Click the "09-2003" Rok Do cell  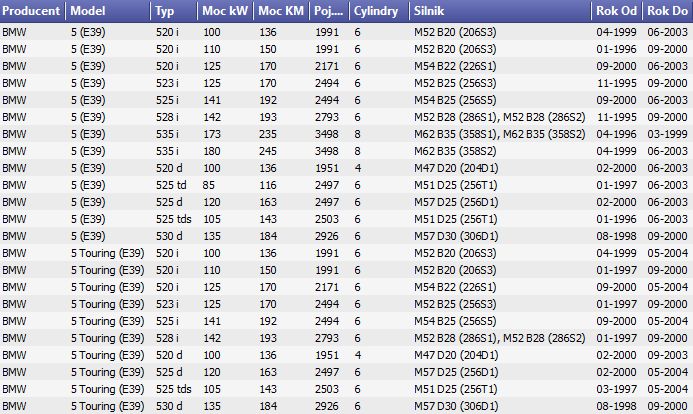[x=667, y=355]
